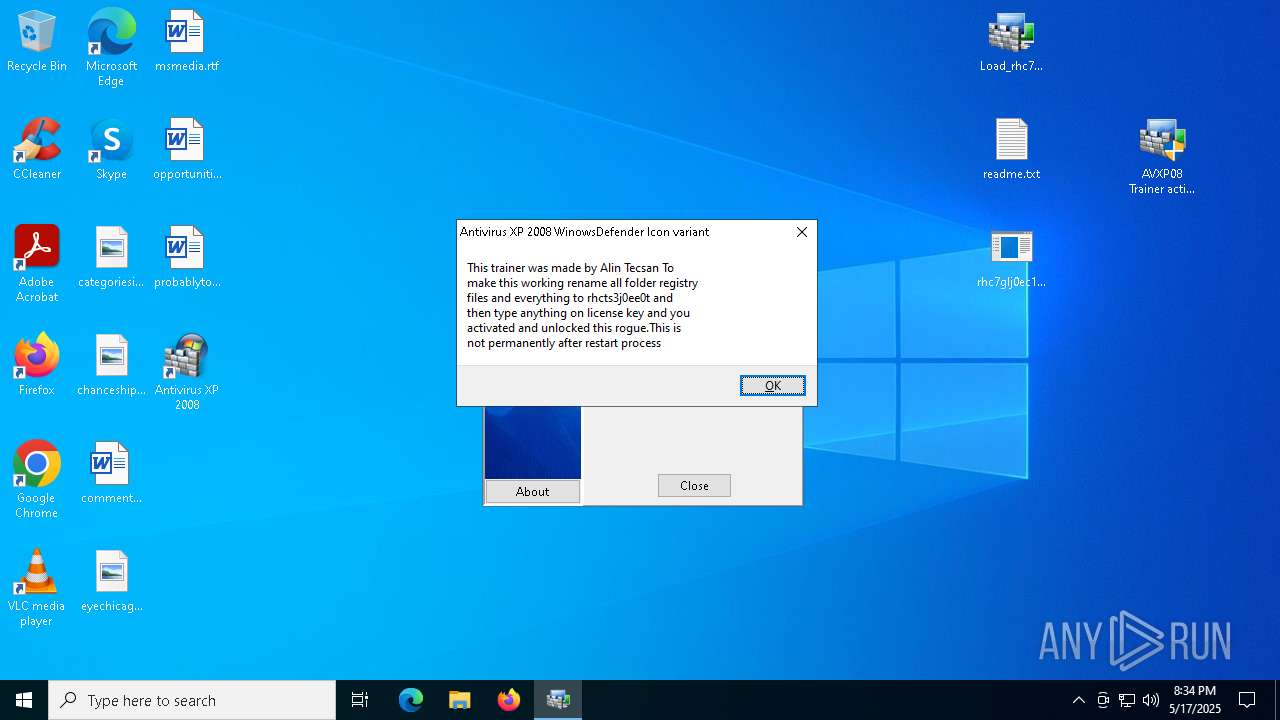Click the taskbar search box
Viewport: 1280px width, 720px height.
192,700
